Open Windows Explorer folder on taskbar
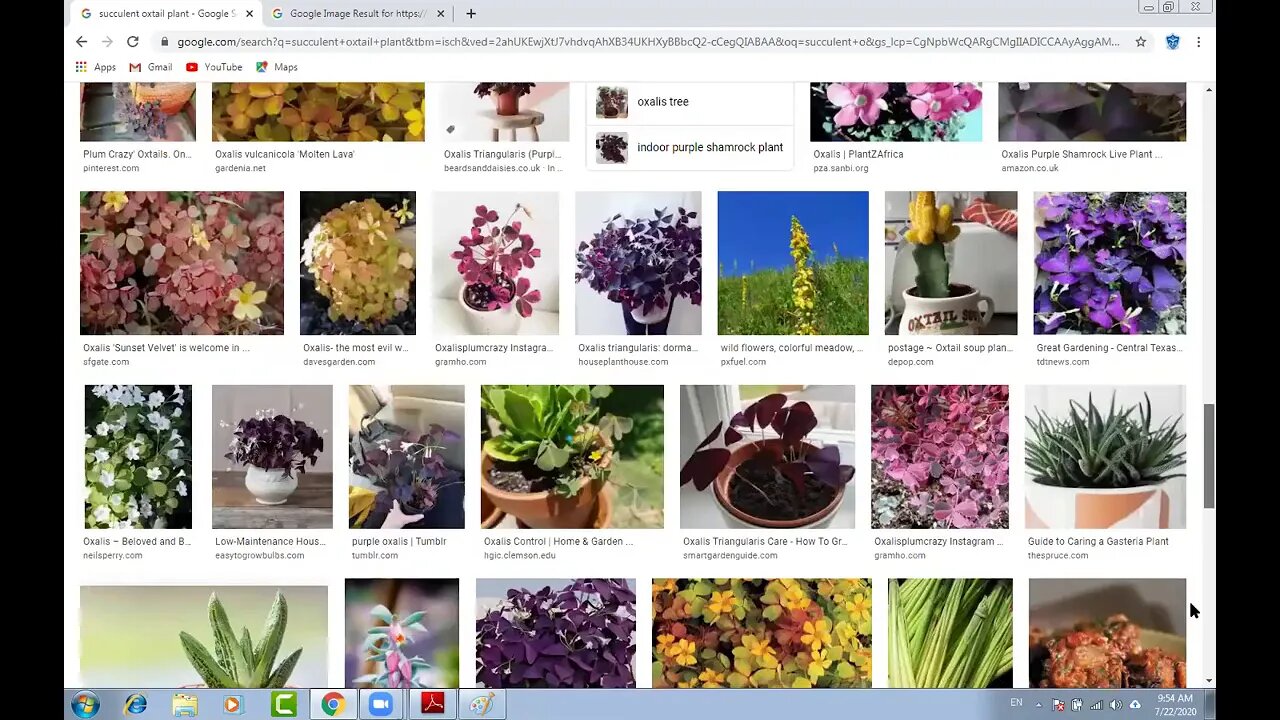 click(x=185, y=704)
